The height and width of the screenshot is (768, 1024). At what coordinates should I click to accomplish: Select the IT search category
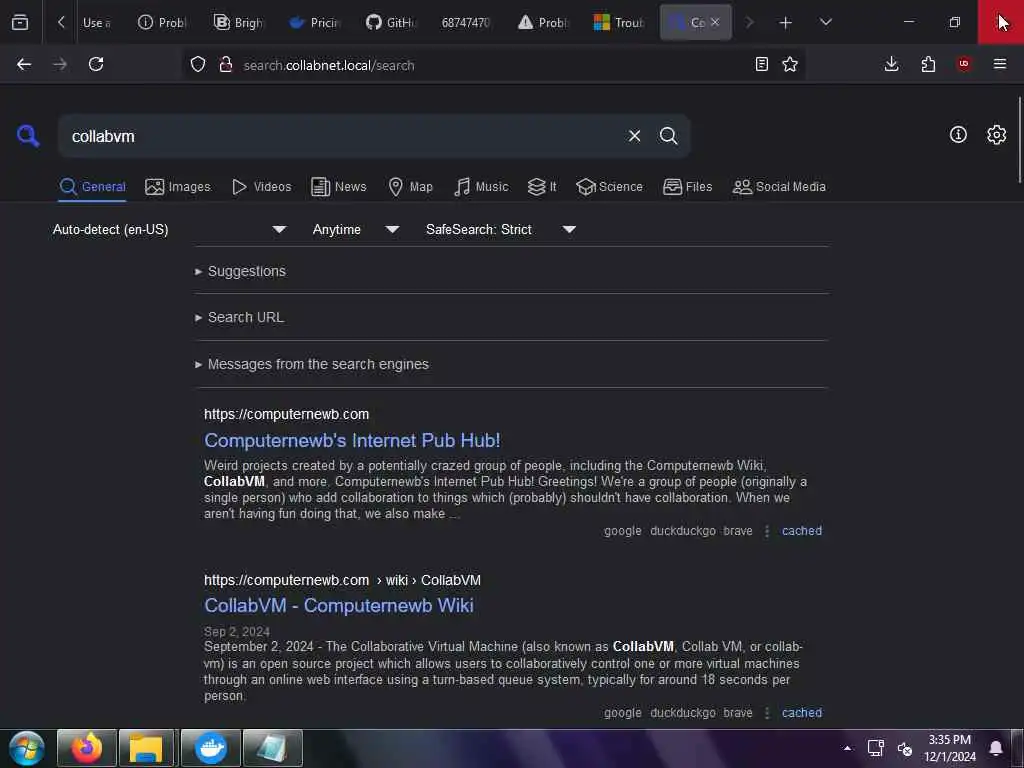[x=543, y=187]
